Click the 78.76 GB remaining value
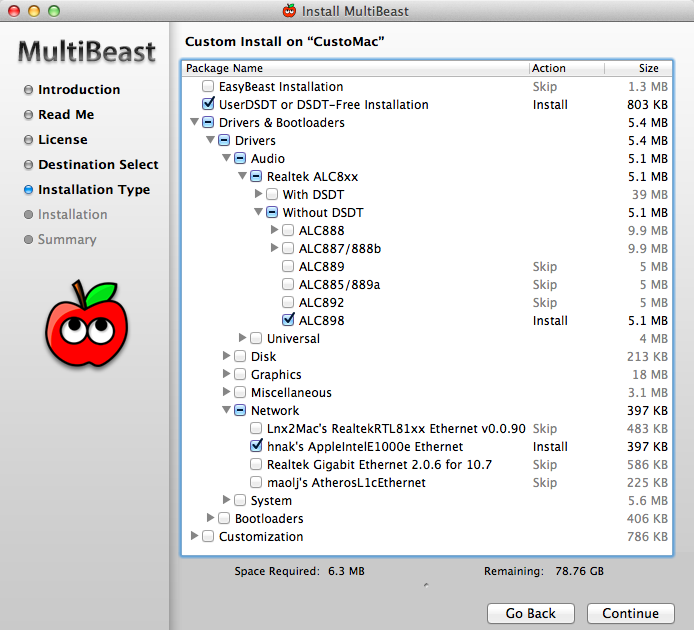Image resolution: width=694 pixels, height=630 pixels. pyautogui.click(x=579, y=571)
